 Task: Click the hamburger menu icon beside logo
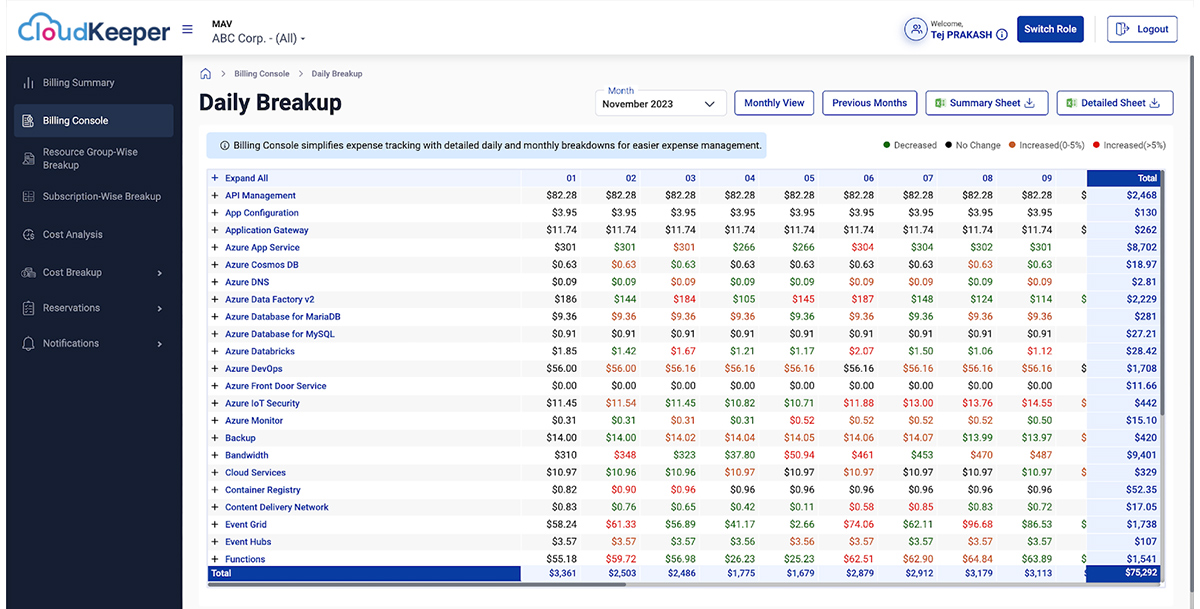187,30
